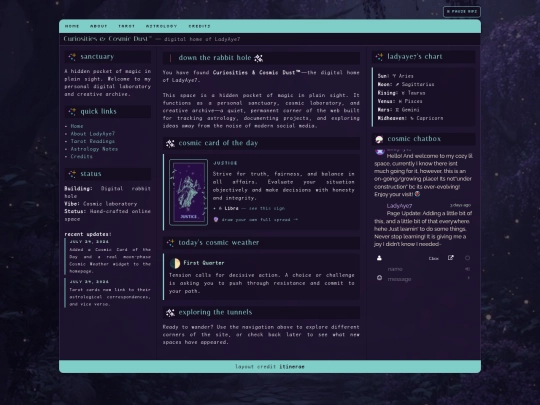The image size is (540, 405).
Task: Click the 'recent updates:' label
Action: (x=88, y=234)
